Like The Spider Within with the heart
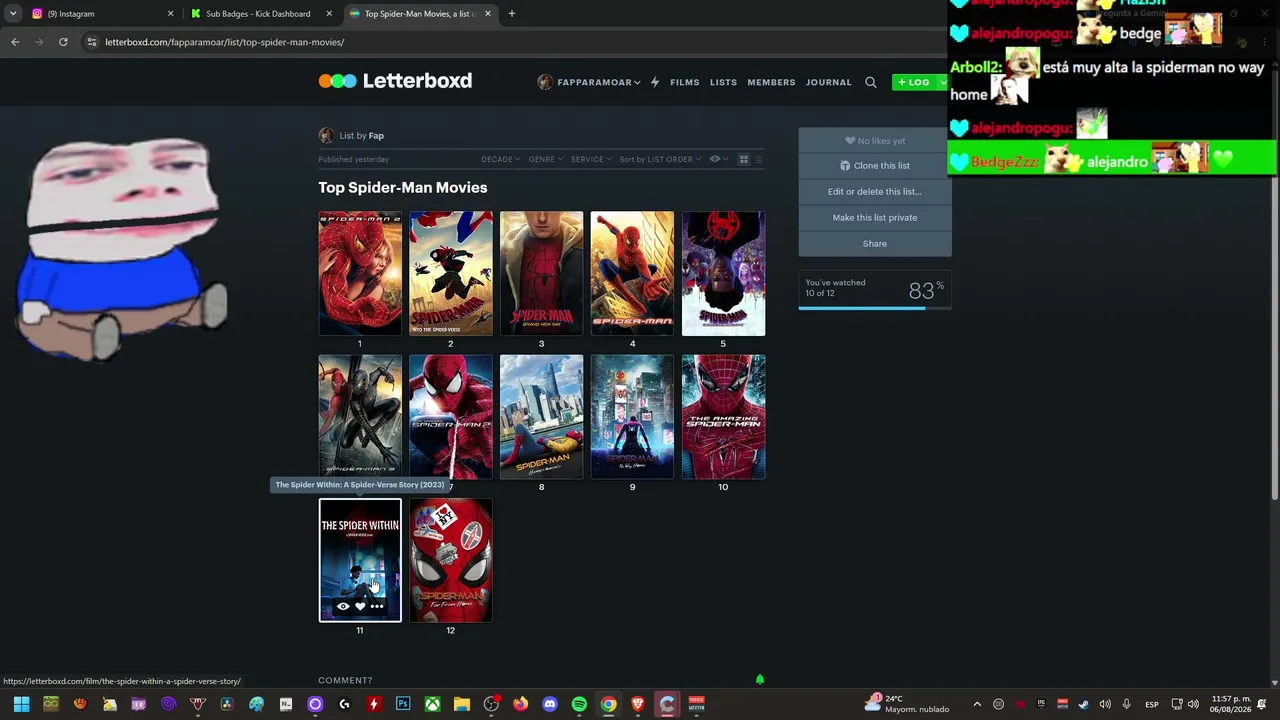 coord(360,606)
